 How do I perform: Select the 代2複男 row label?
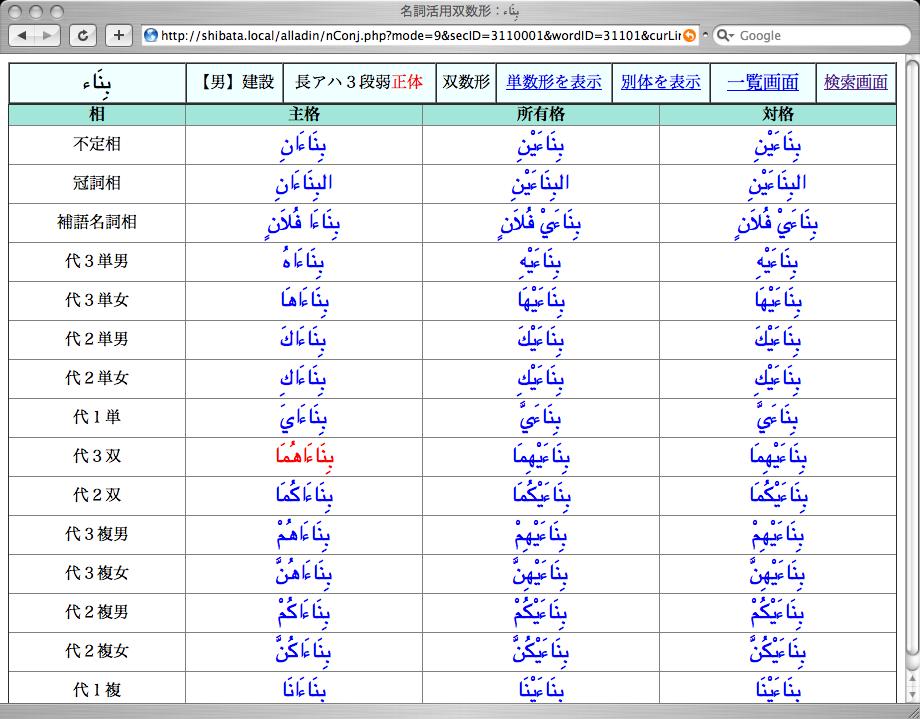click(x=97, y=612)
